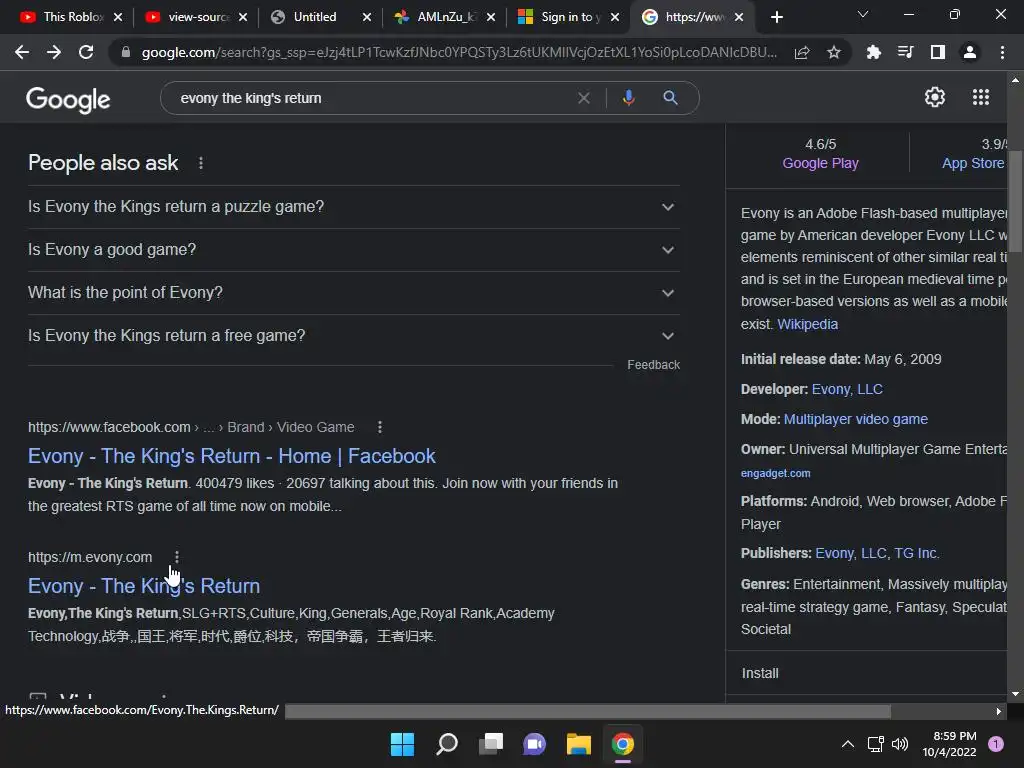Focus the Google search input field

pos(372,98)
